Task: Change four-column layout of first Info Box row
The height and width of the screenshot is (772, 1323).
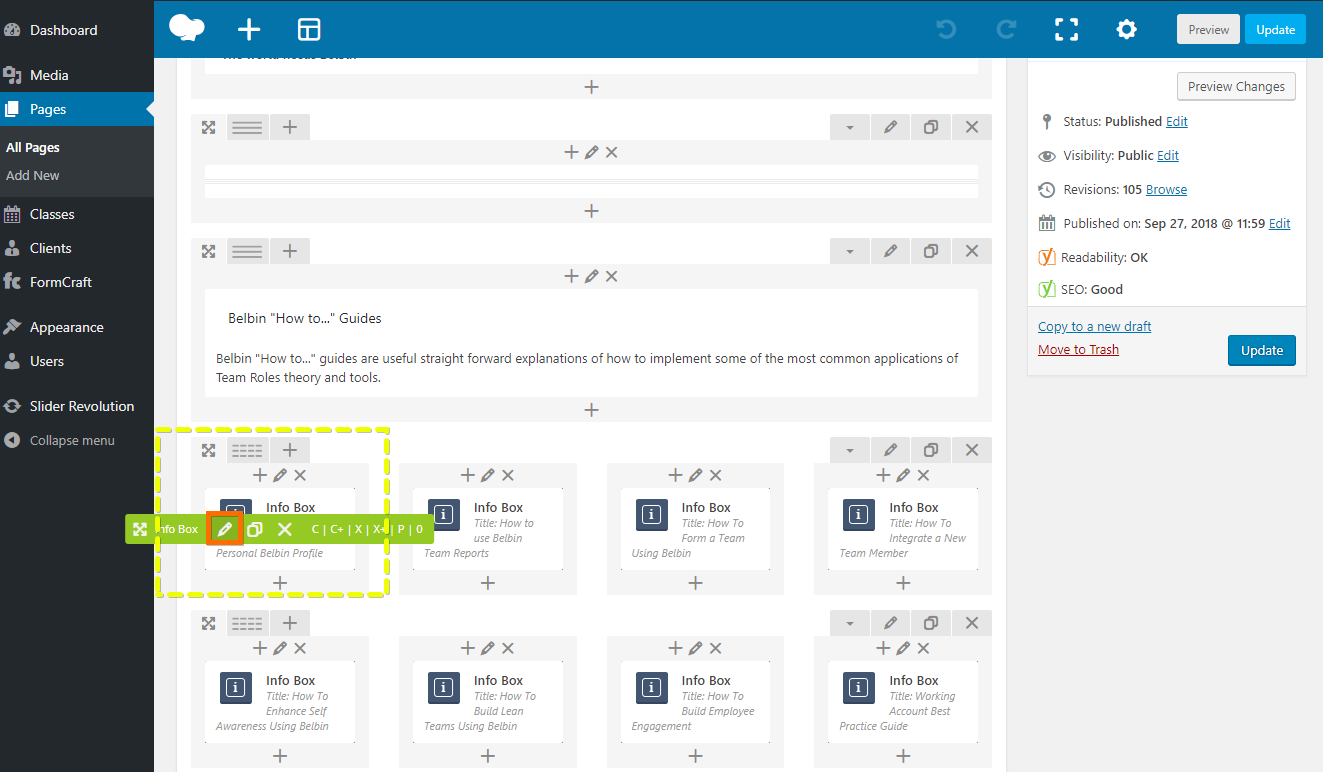Action: click(x=247, y=450)
